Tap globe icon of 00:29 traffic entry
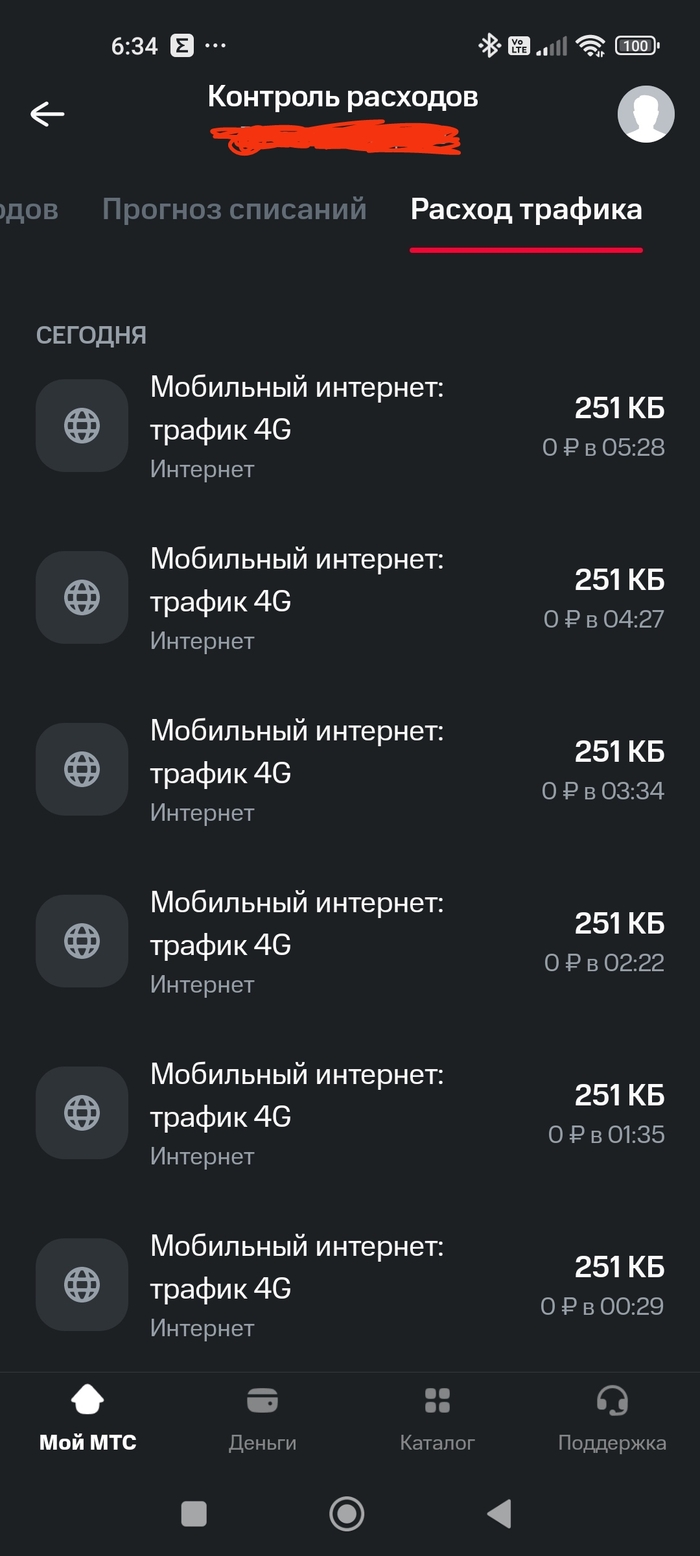The width and height of the screenshot is (700, 1556). tap(82, 1284)
